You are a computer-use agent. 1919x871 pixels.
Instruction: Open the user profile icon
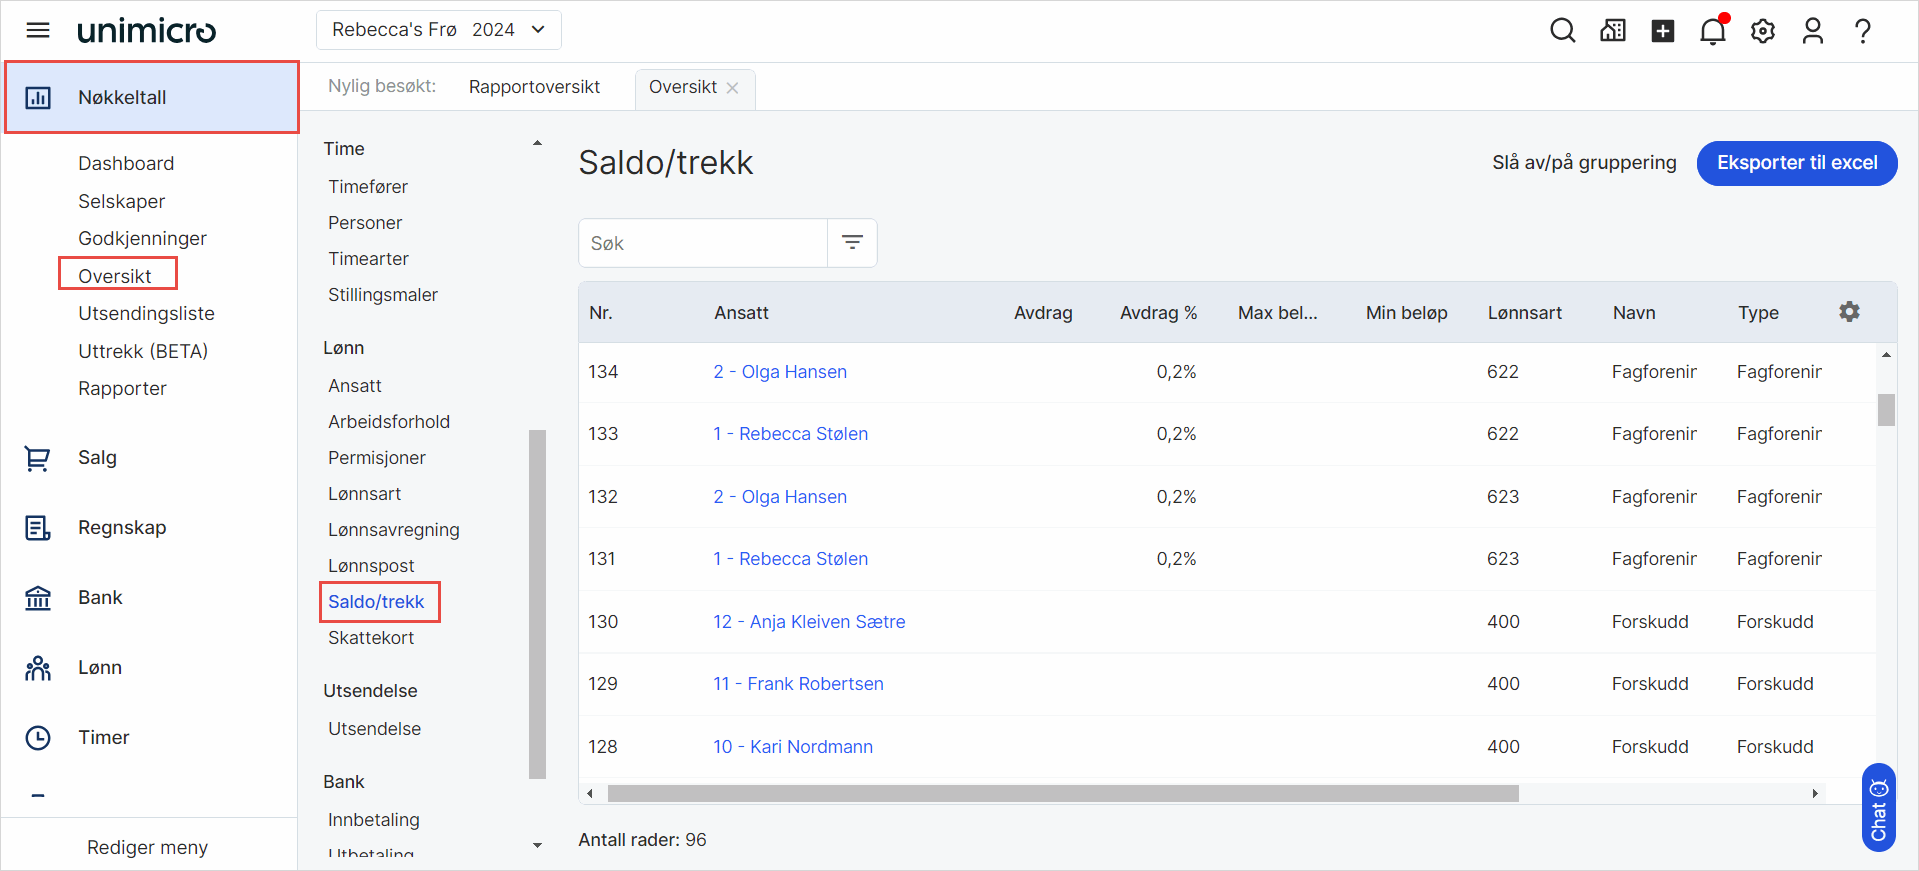coord(1812,31)
